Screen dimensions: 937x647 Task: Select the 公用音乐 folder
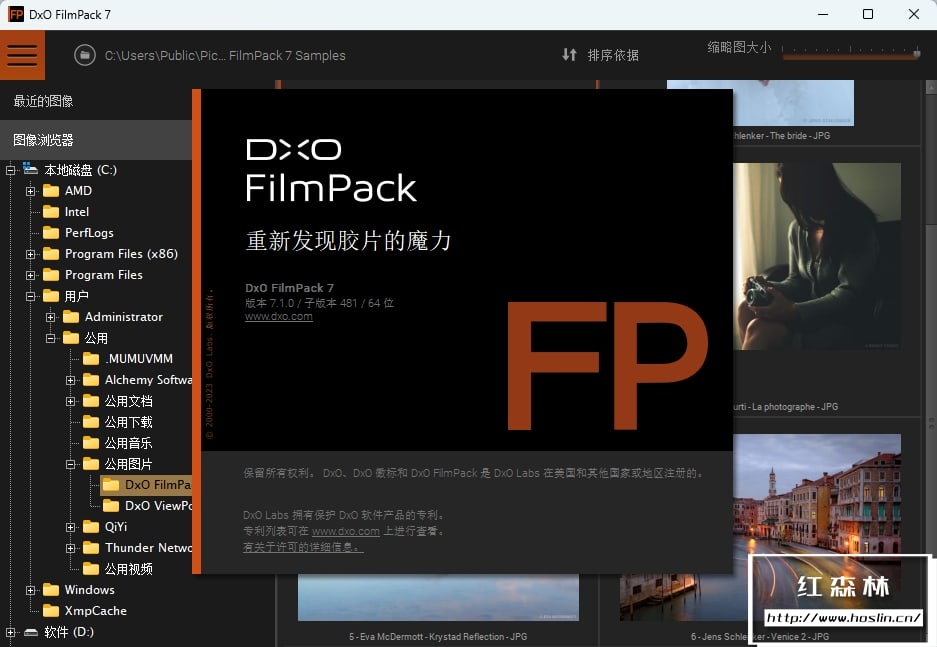pos(128,443)
